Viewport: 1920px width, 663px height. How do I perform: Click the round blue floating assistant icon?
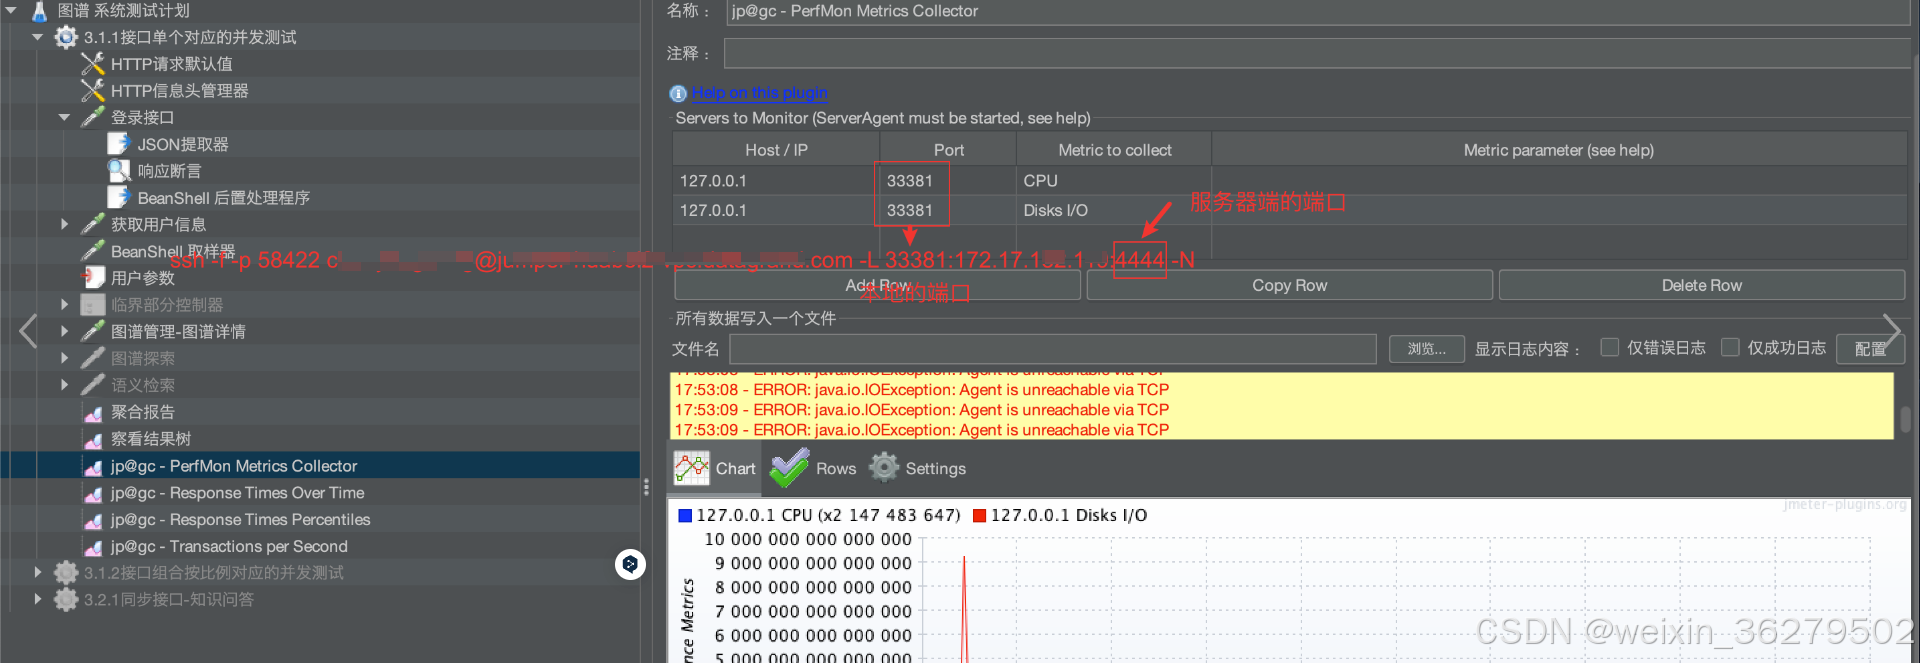(x=630, y=564)
